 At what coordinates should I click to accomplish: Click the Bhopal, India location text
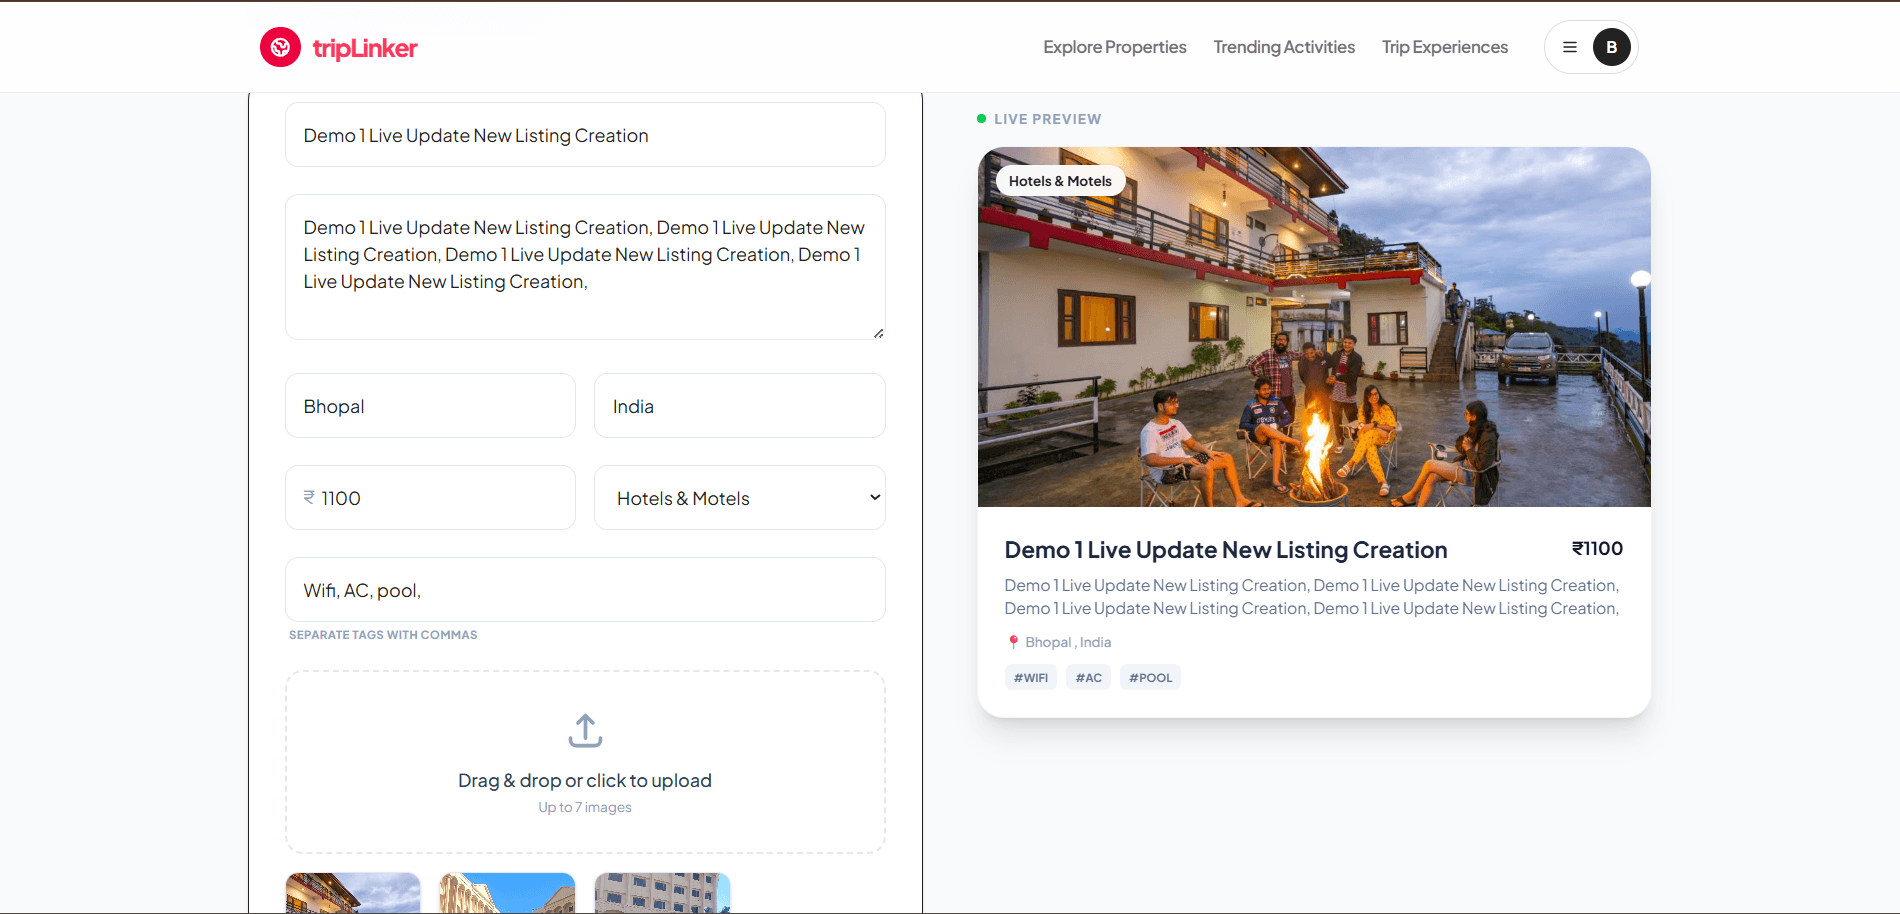tap(1068, 642)
